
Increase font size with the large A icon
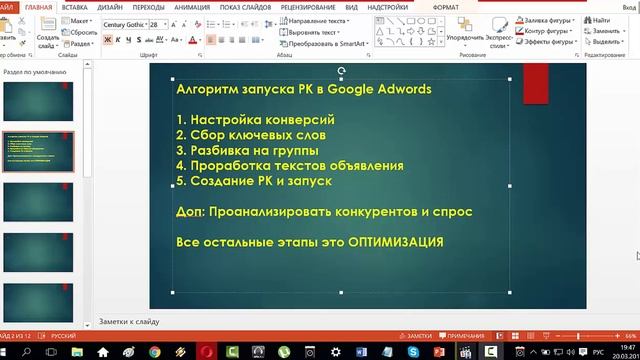(x=173, y=25)
